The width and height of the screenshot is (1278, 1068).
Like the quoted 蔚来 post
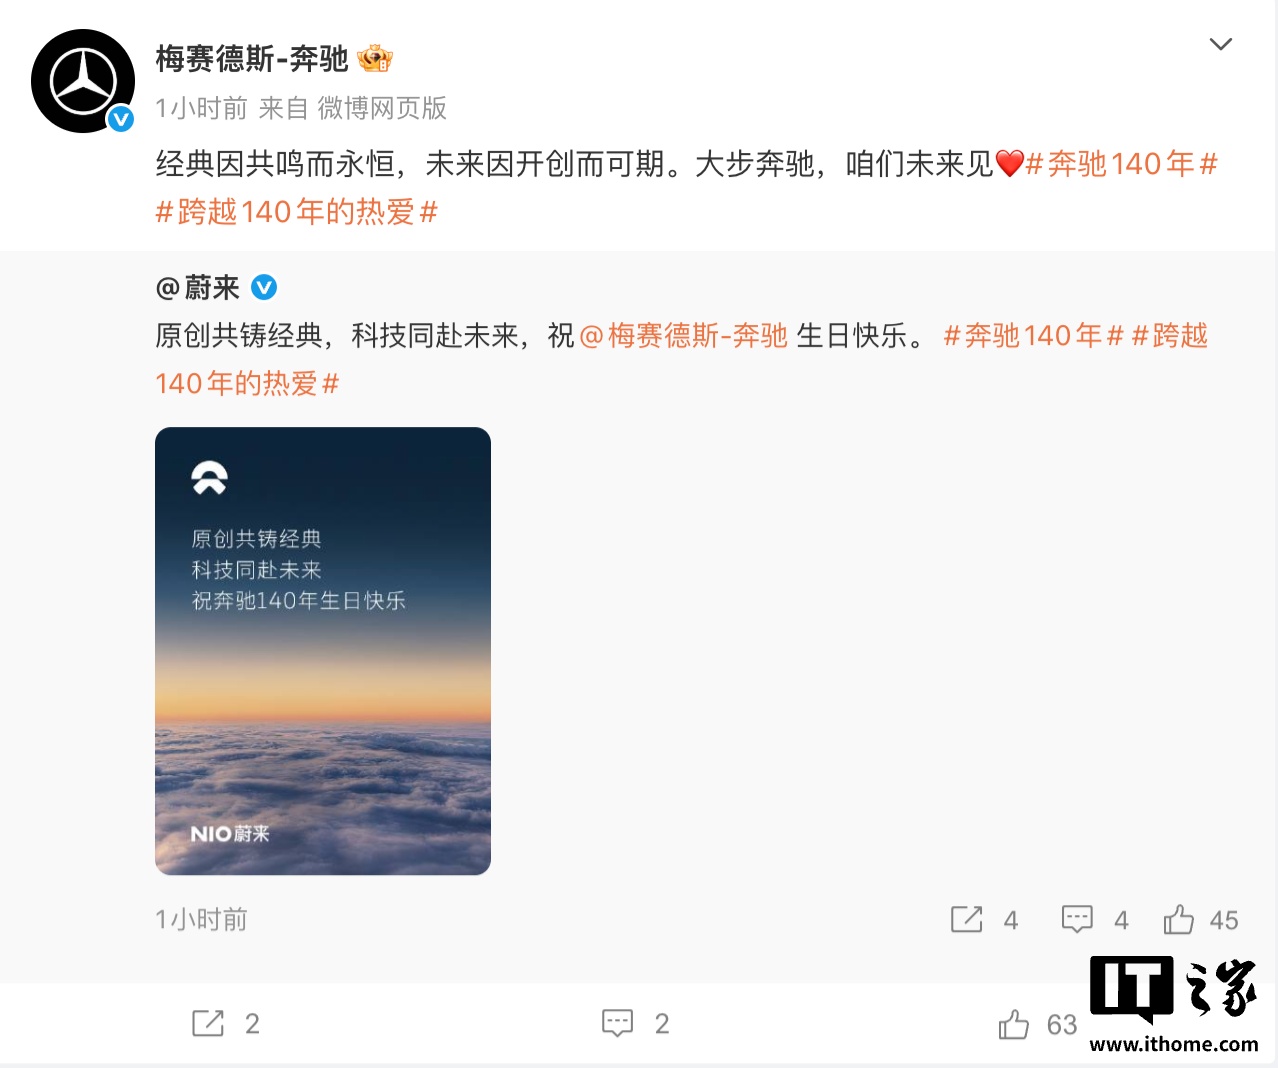pyautogui.click(x=1179, y=919)
